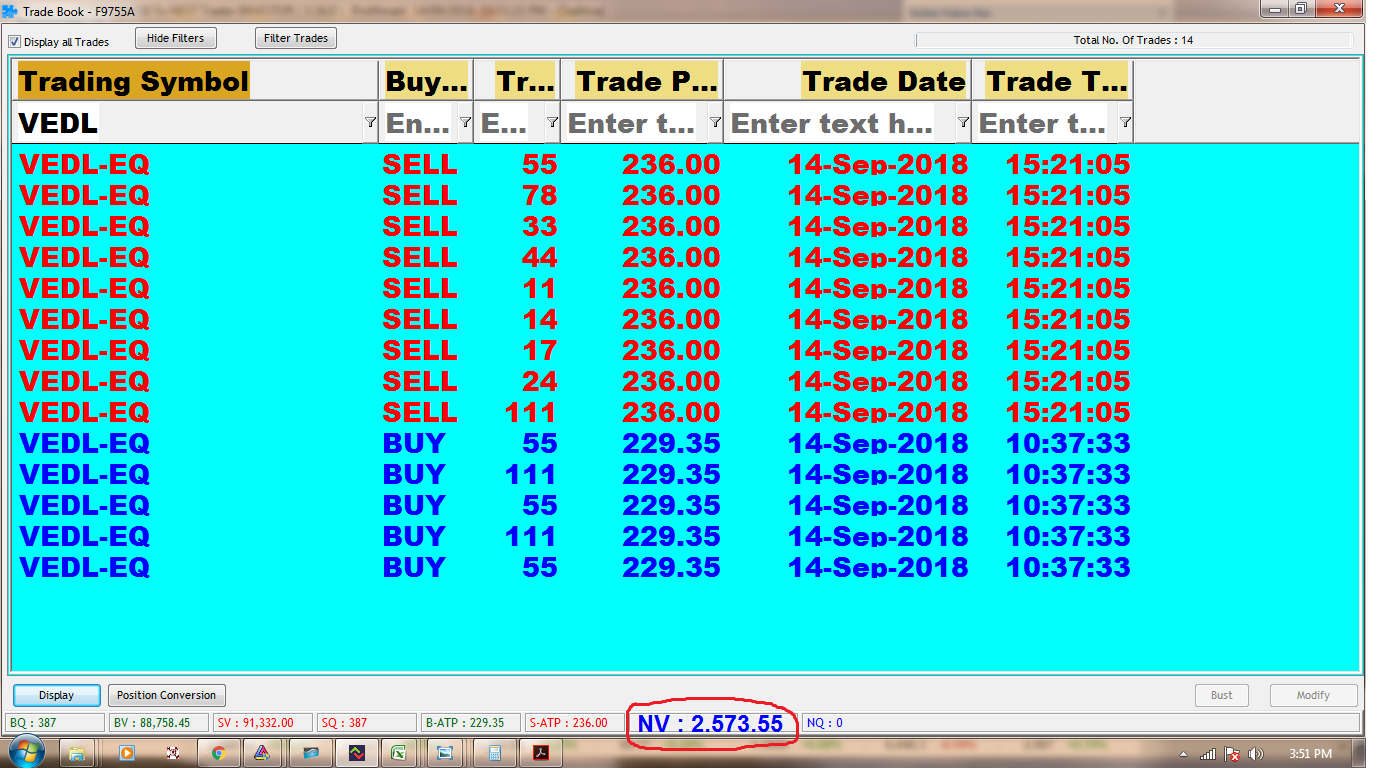
Task: Focus the Trade Date filter text box
Action: (839, 123)
